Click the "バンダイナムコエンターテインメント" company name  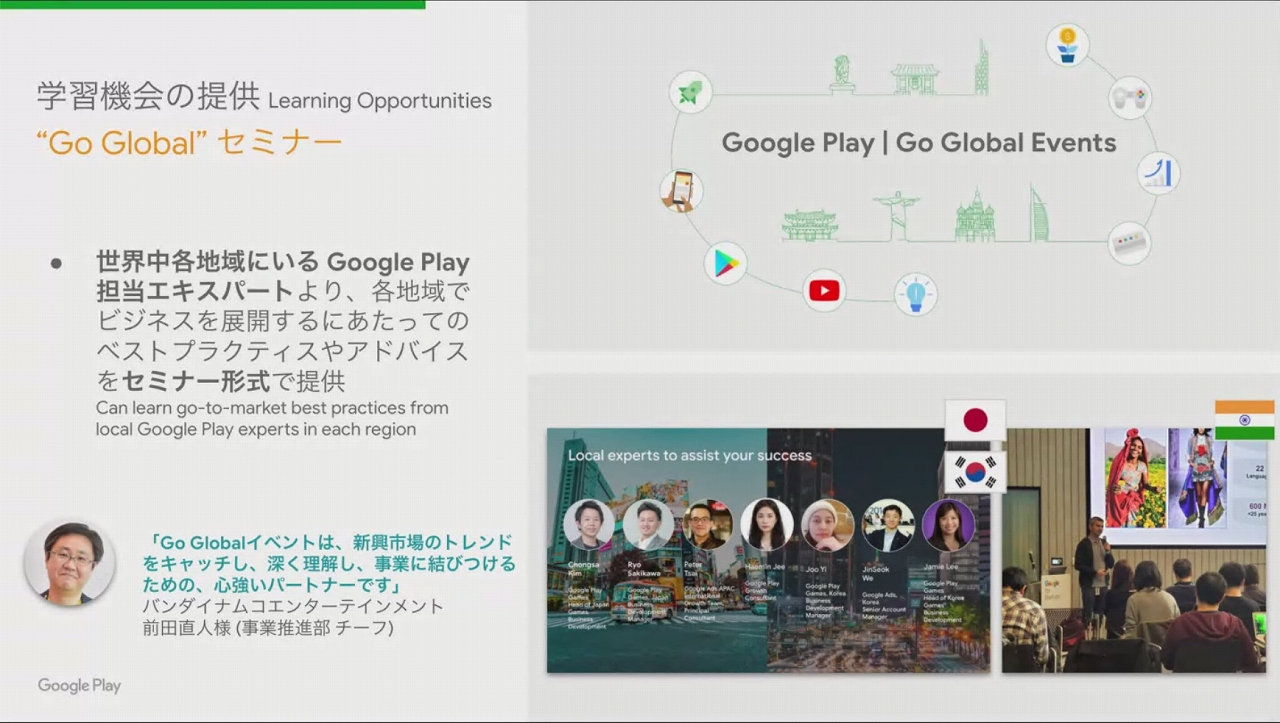tap(293, 607)
